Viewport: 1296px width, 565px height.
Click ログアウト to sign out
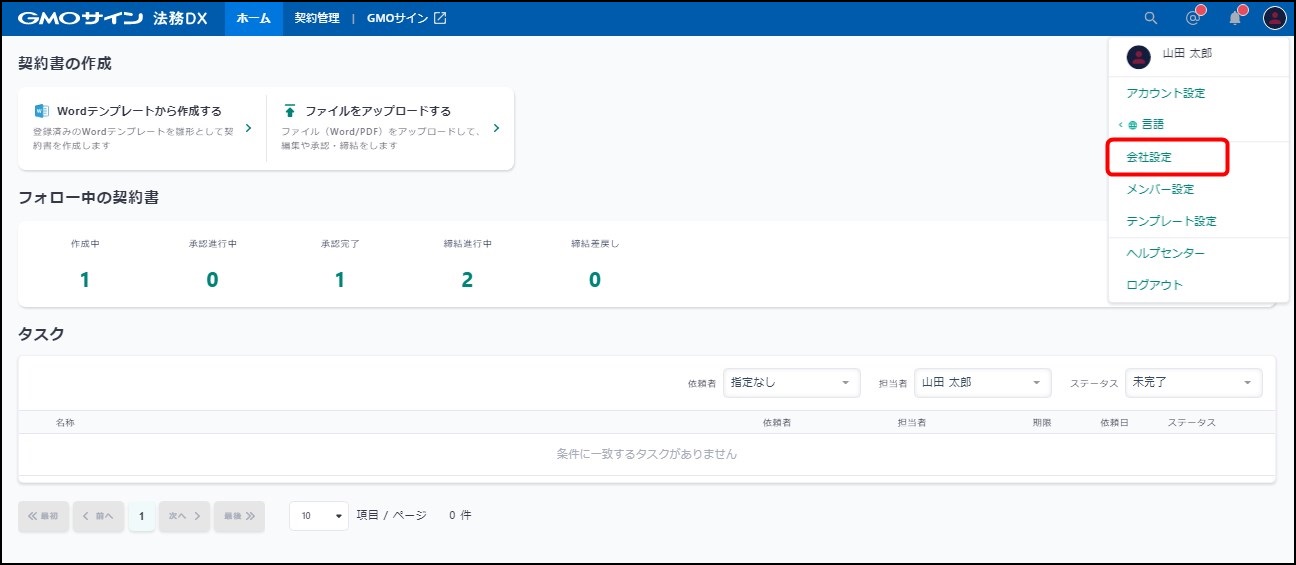click(x=1154, y=285)
